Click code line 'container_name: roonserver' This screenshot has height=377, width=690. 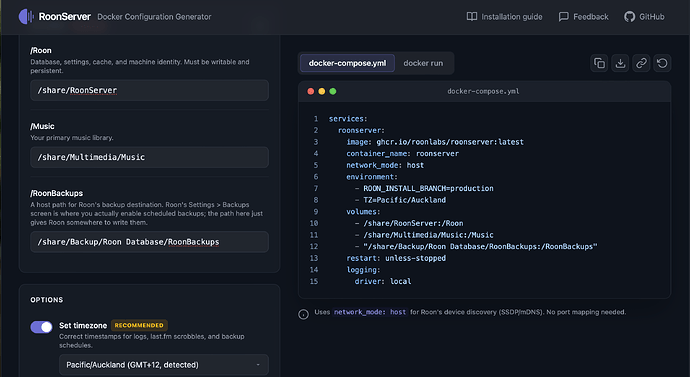402,154
